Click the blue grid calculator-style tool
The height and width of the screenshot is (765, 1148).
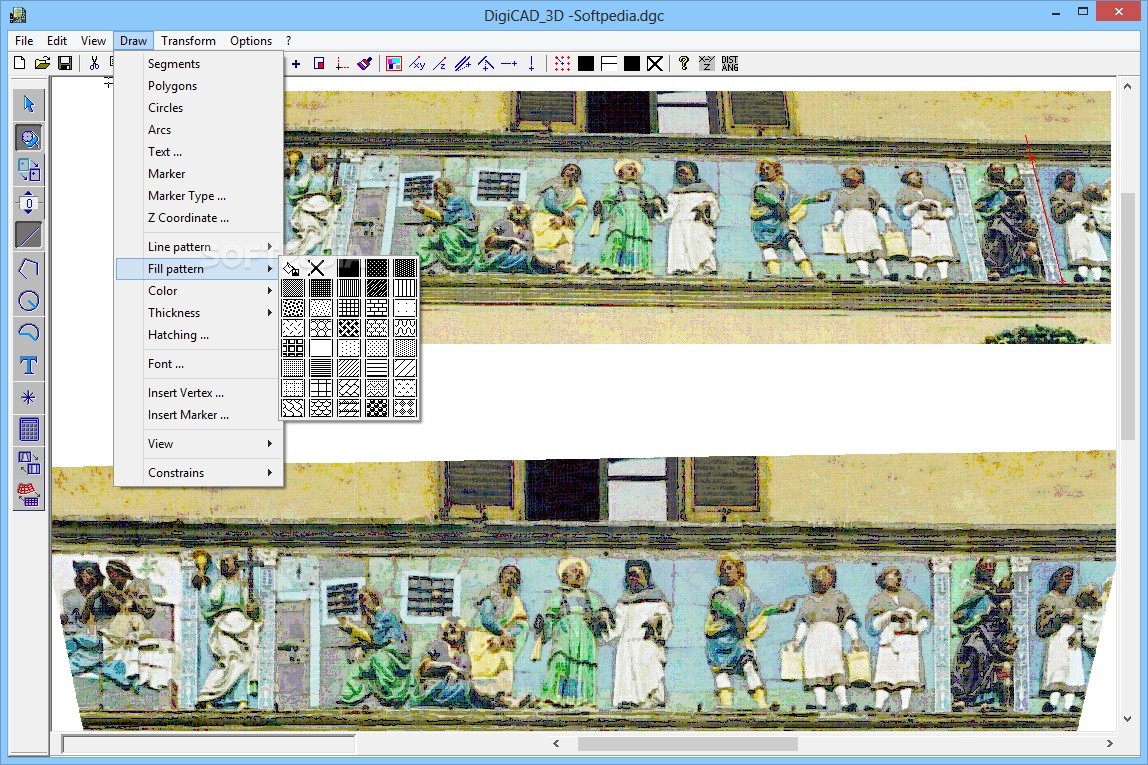coord(29,430)
